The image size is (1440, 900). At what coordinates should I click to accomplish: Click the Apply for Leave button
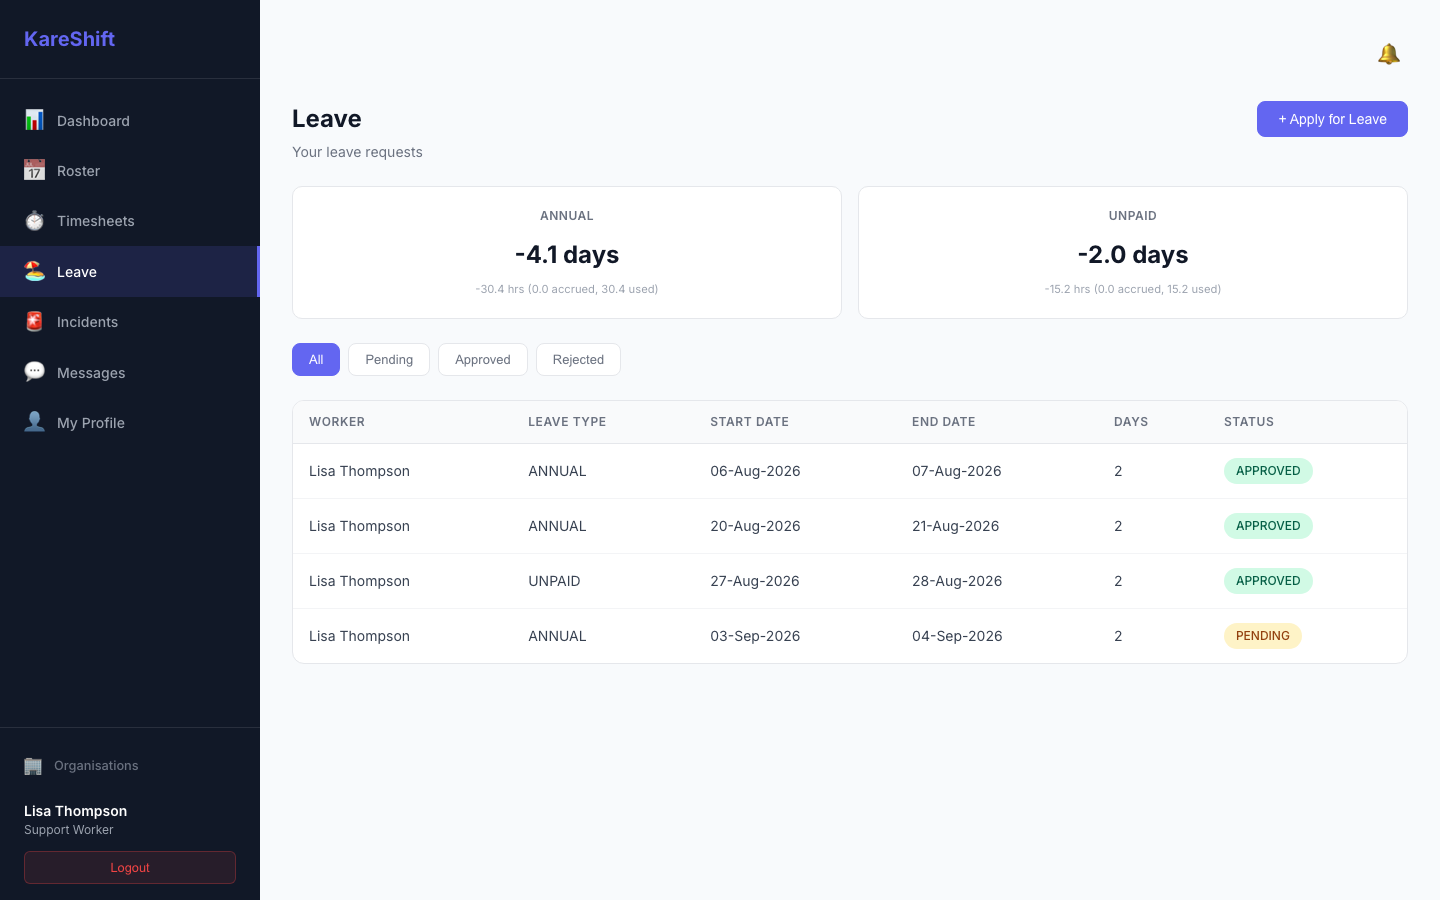[x=1332, y=119]
